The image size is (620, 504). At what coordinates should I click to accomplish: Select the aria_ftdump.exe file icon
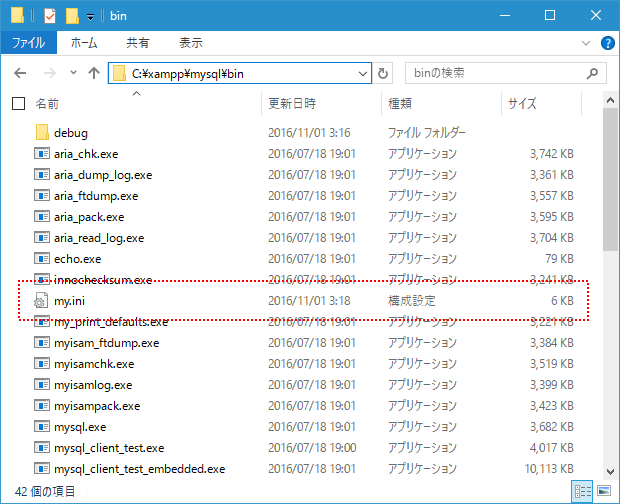pos(42,195)
